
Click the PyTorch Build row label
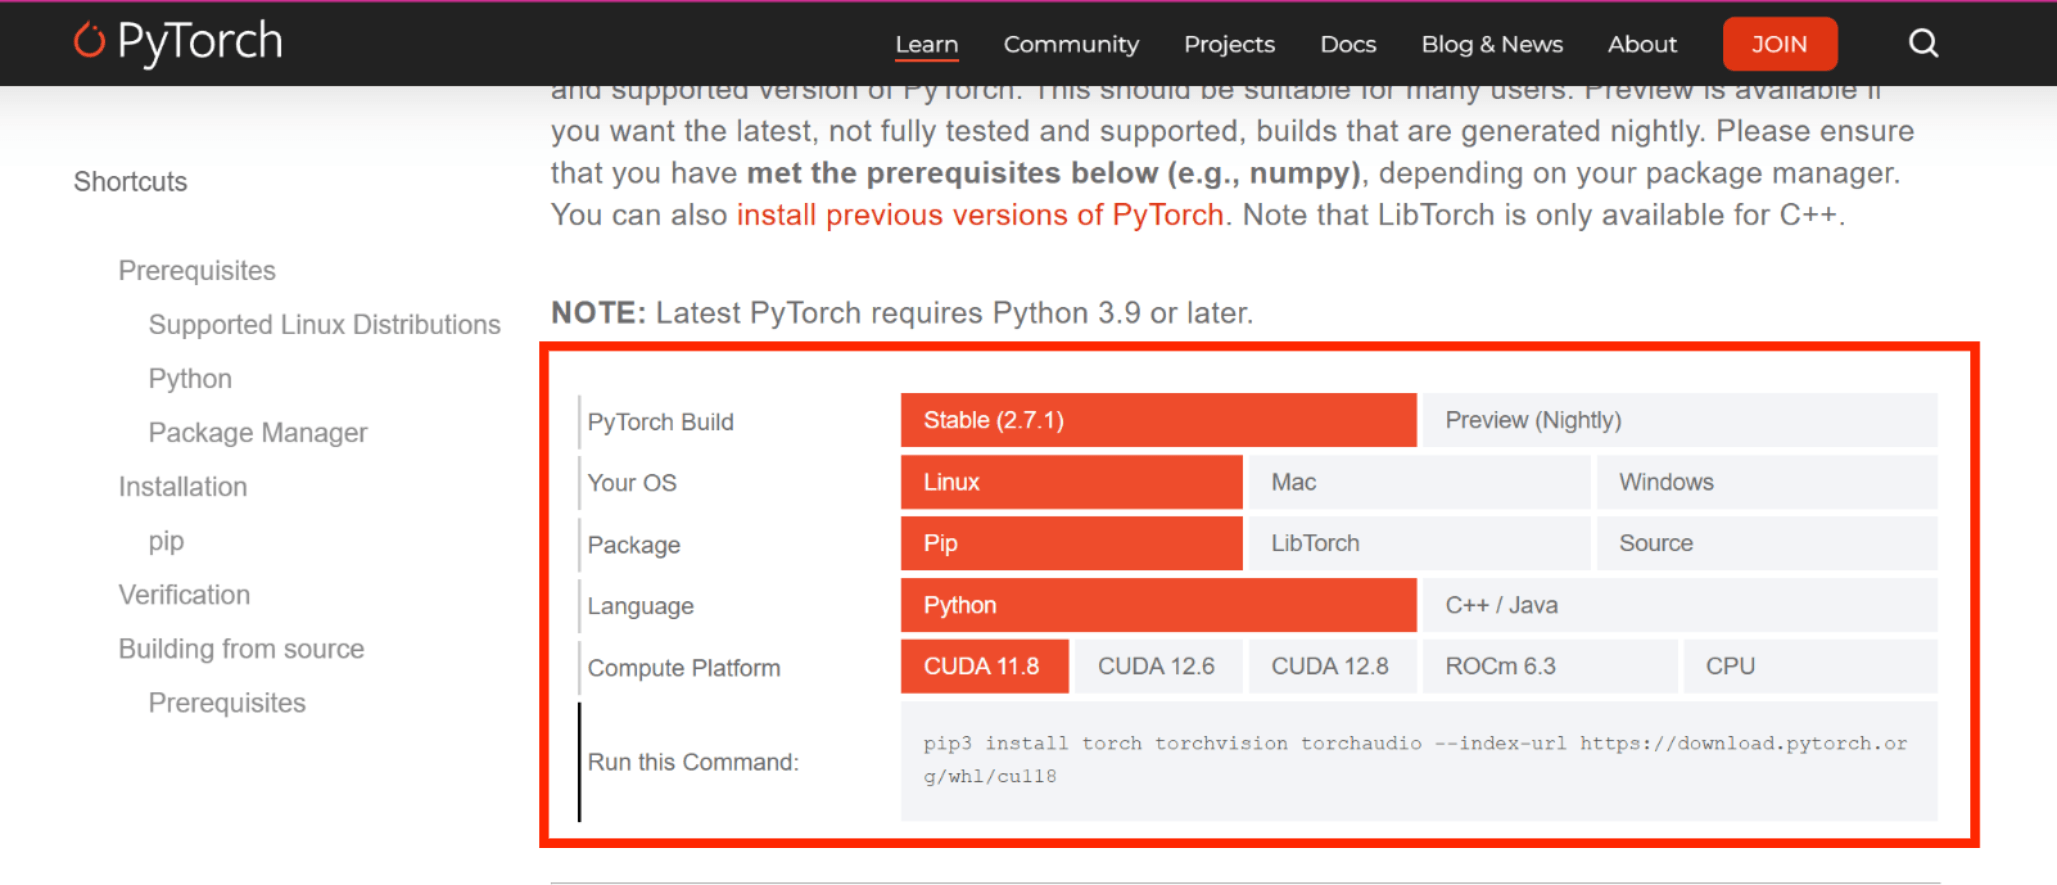point(660,422)
